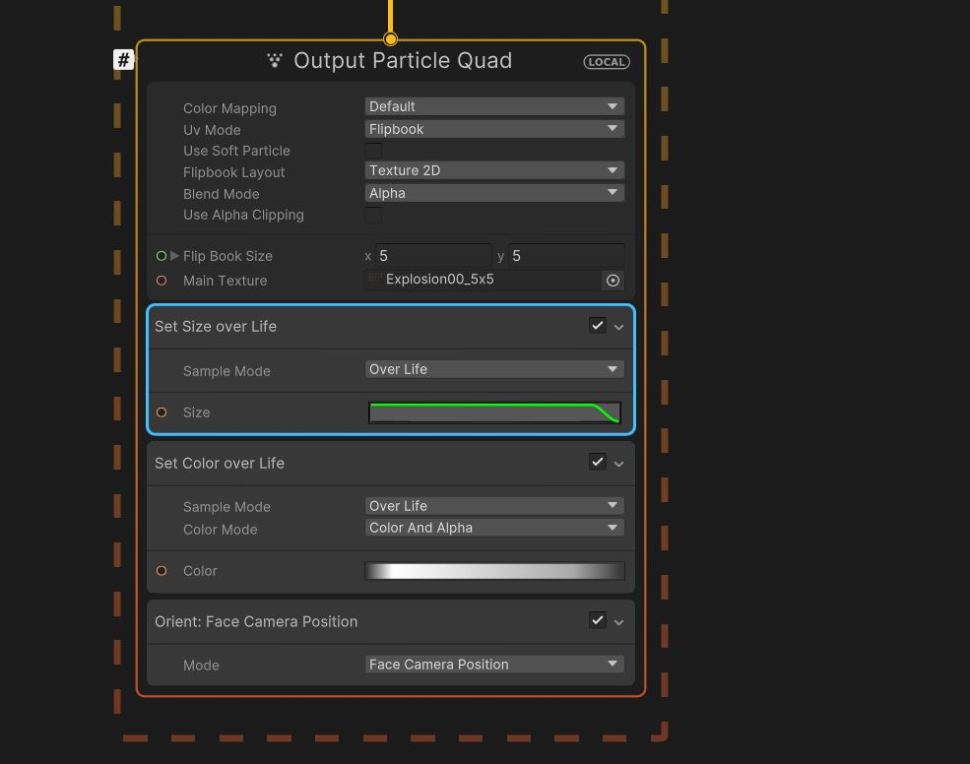
Task: Disable the Set Size over Life block
Action: point(597,325)
